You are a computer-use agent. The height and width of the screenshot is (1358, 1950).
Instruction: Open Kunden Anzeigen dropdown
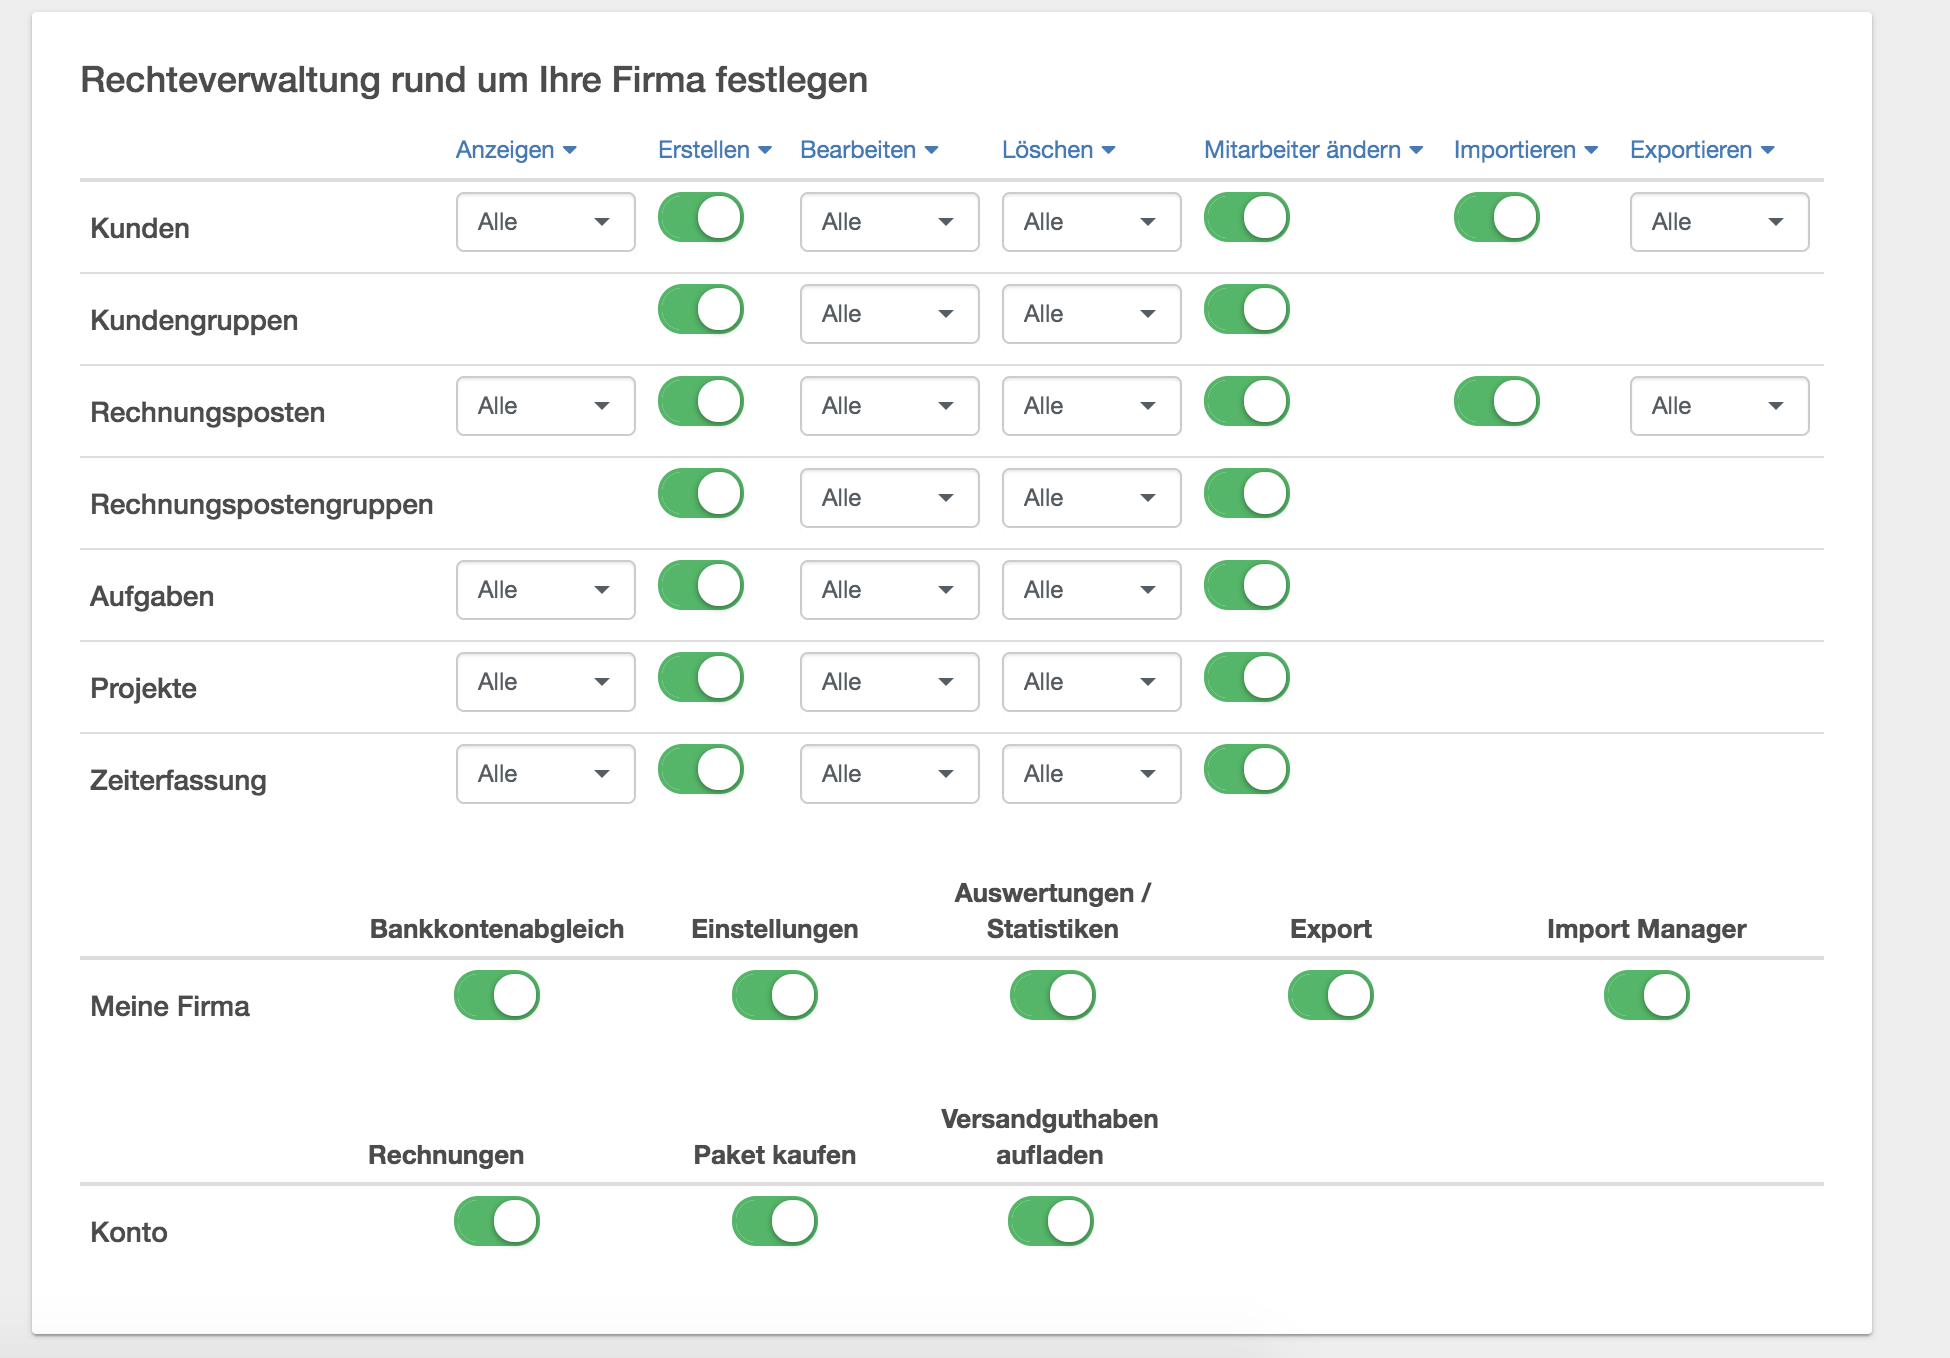pos(545,222)
